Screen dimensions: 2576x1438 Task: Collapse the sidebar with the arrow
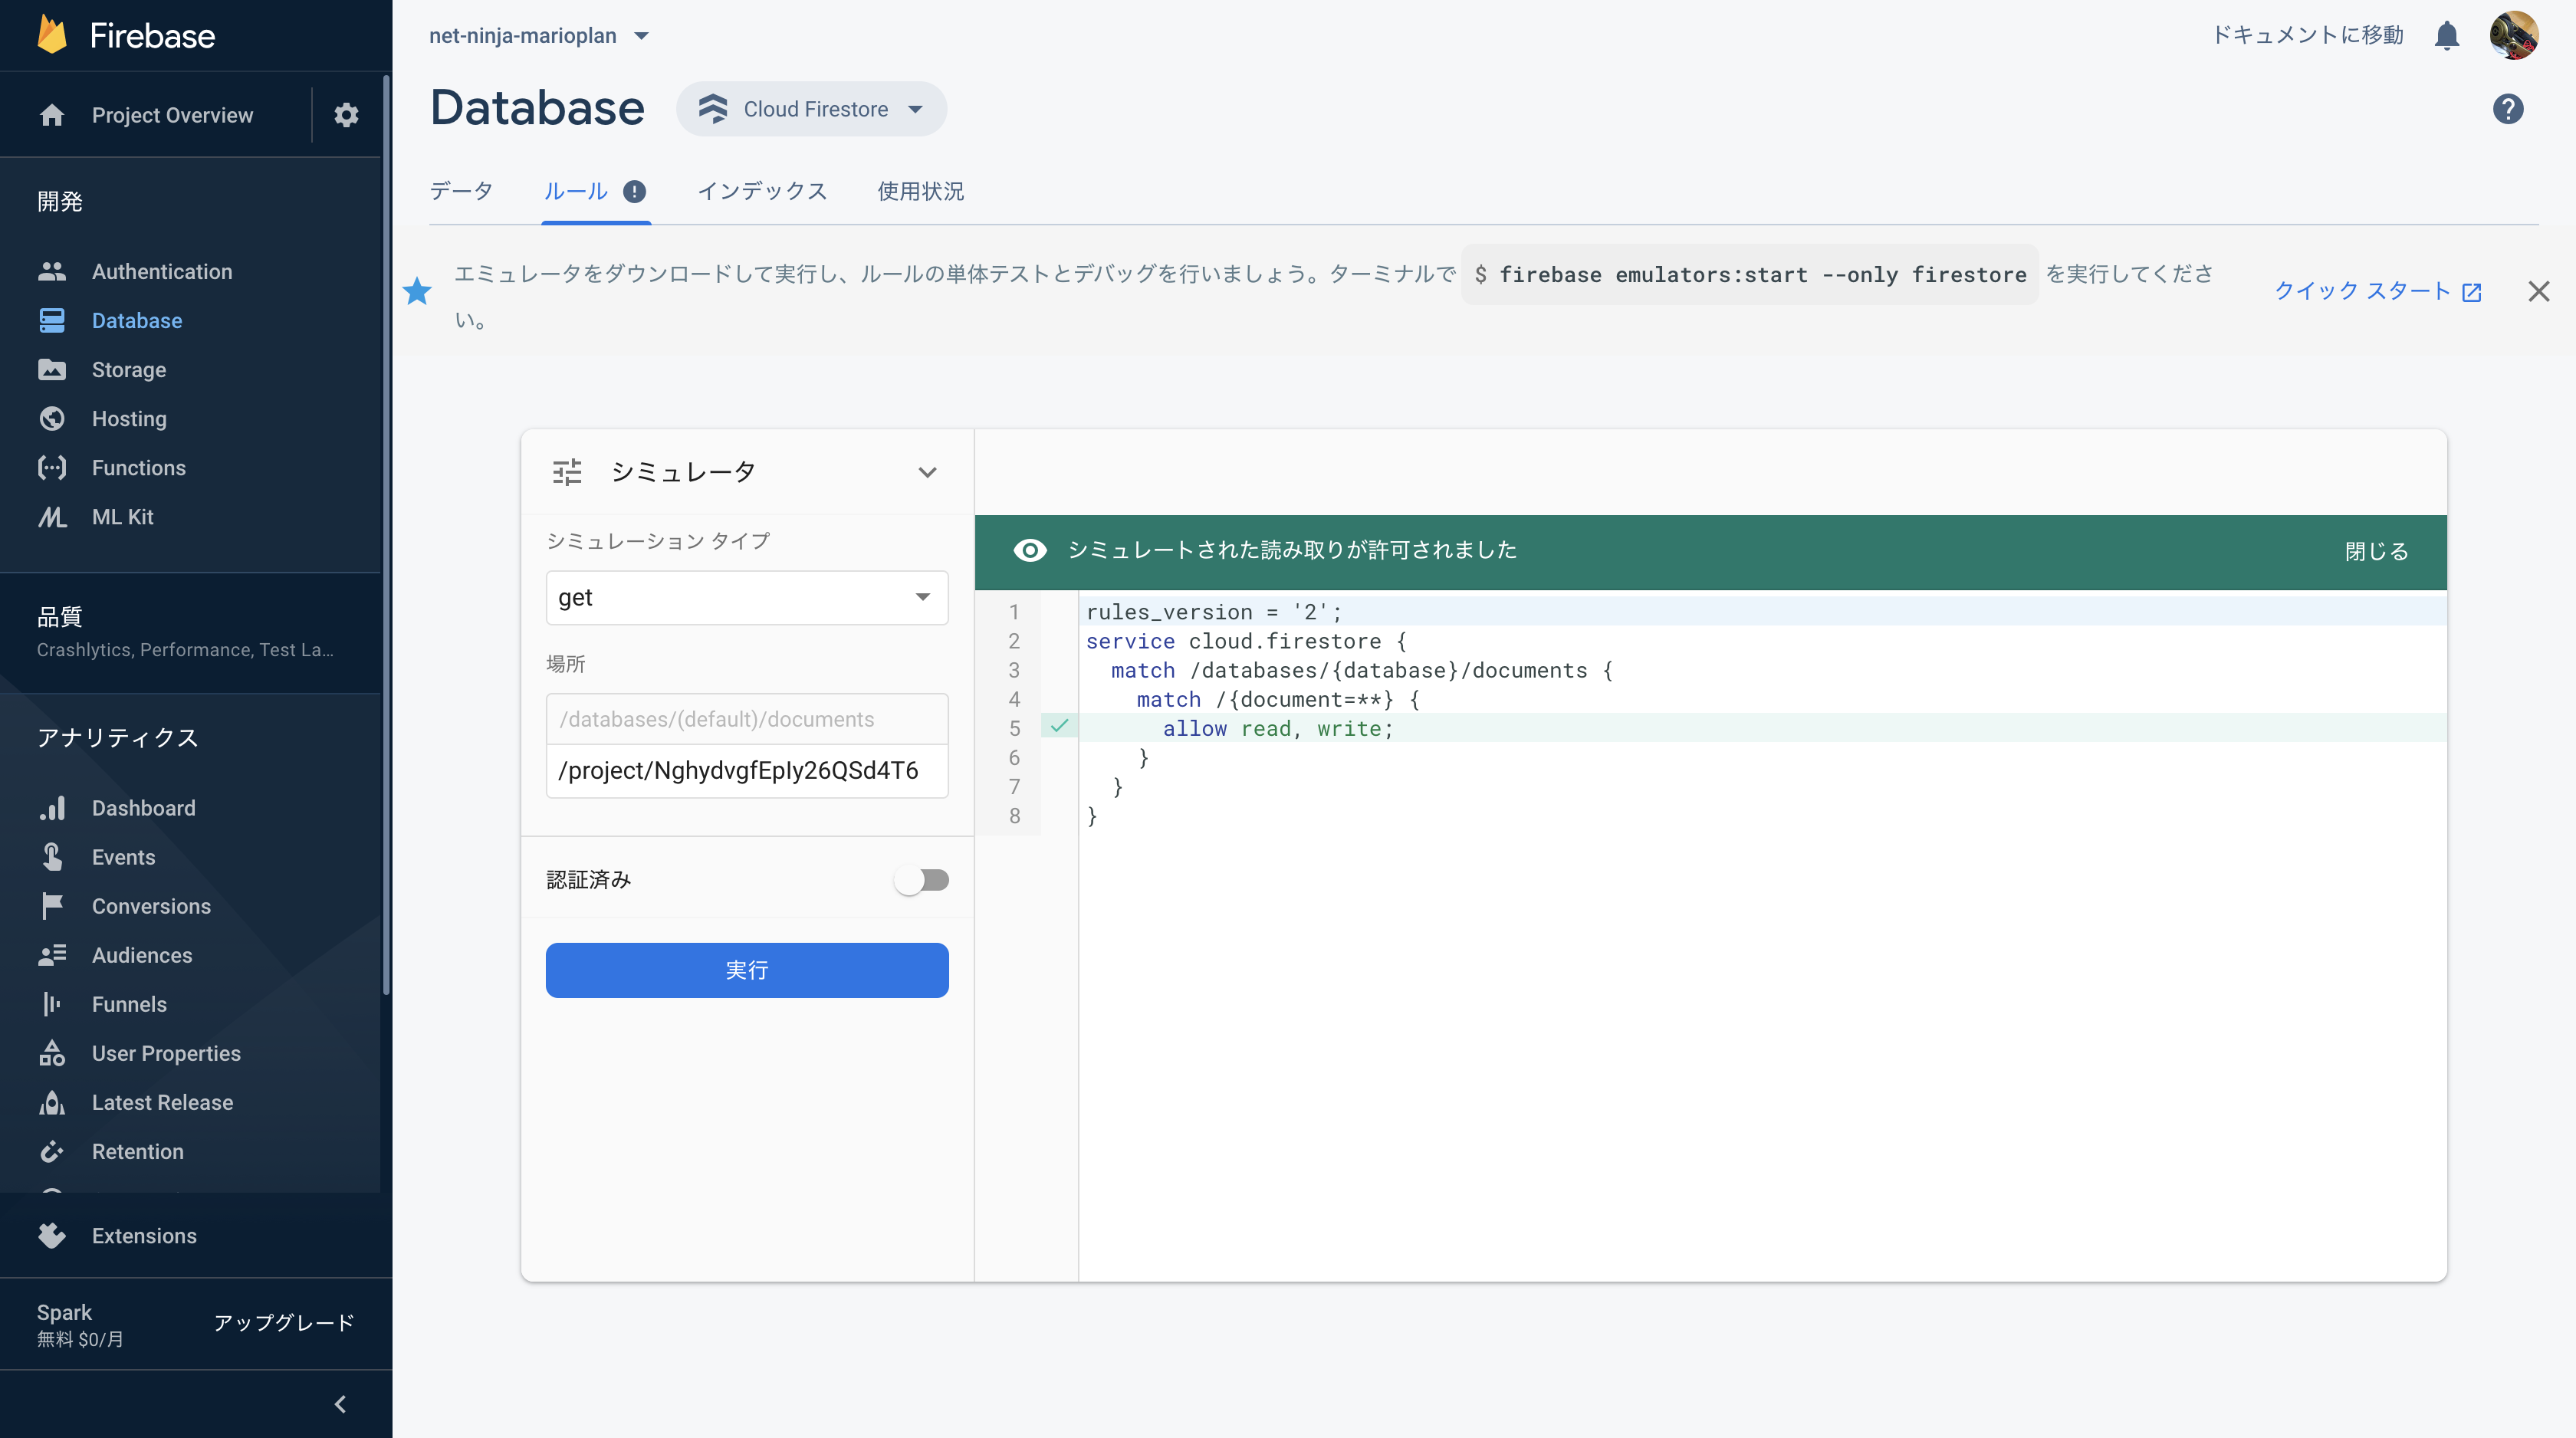click(340, 1404)
